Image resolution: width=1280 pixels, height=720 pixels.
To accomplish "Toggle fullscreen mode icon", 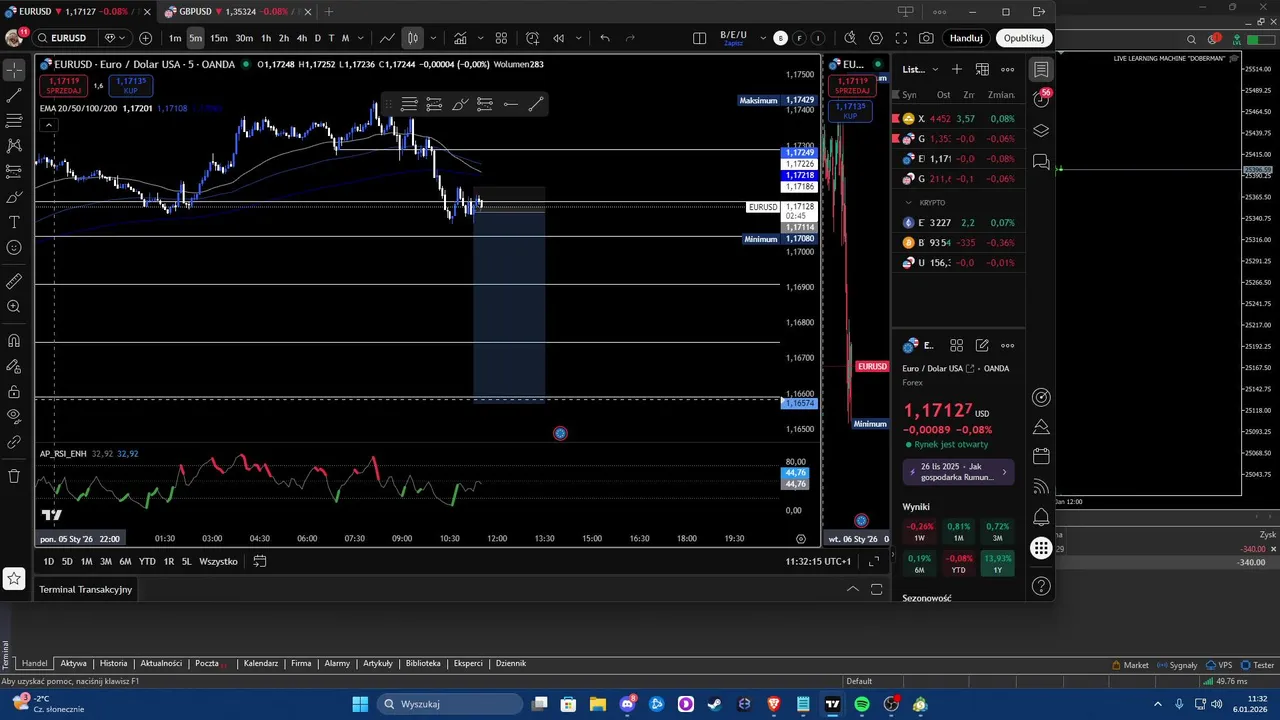I will coord(901,38).
